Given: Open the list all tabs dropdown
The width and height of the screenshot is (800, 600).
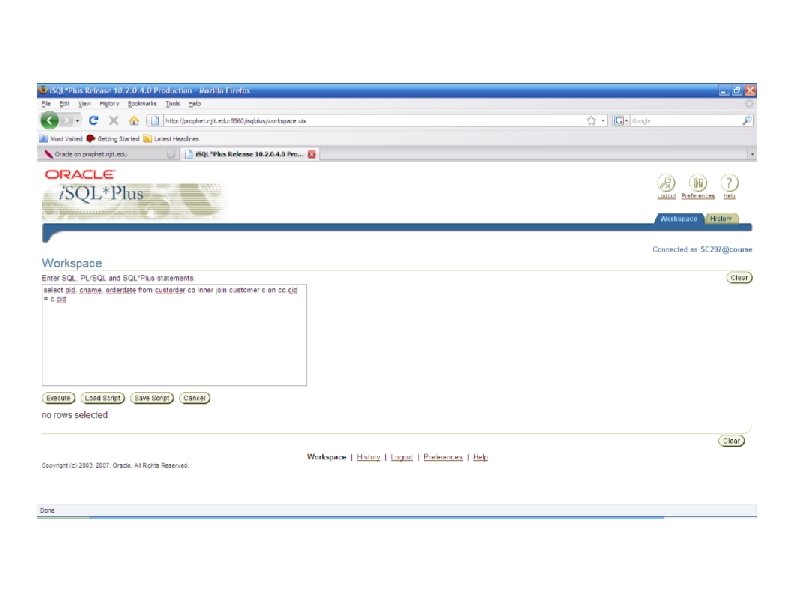Looking at the screenshot, I should click(752, 154).
